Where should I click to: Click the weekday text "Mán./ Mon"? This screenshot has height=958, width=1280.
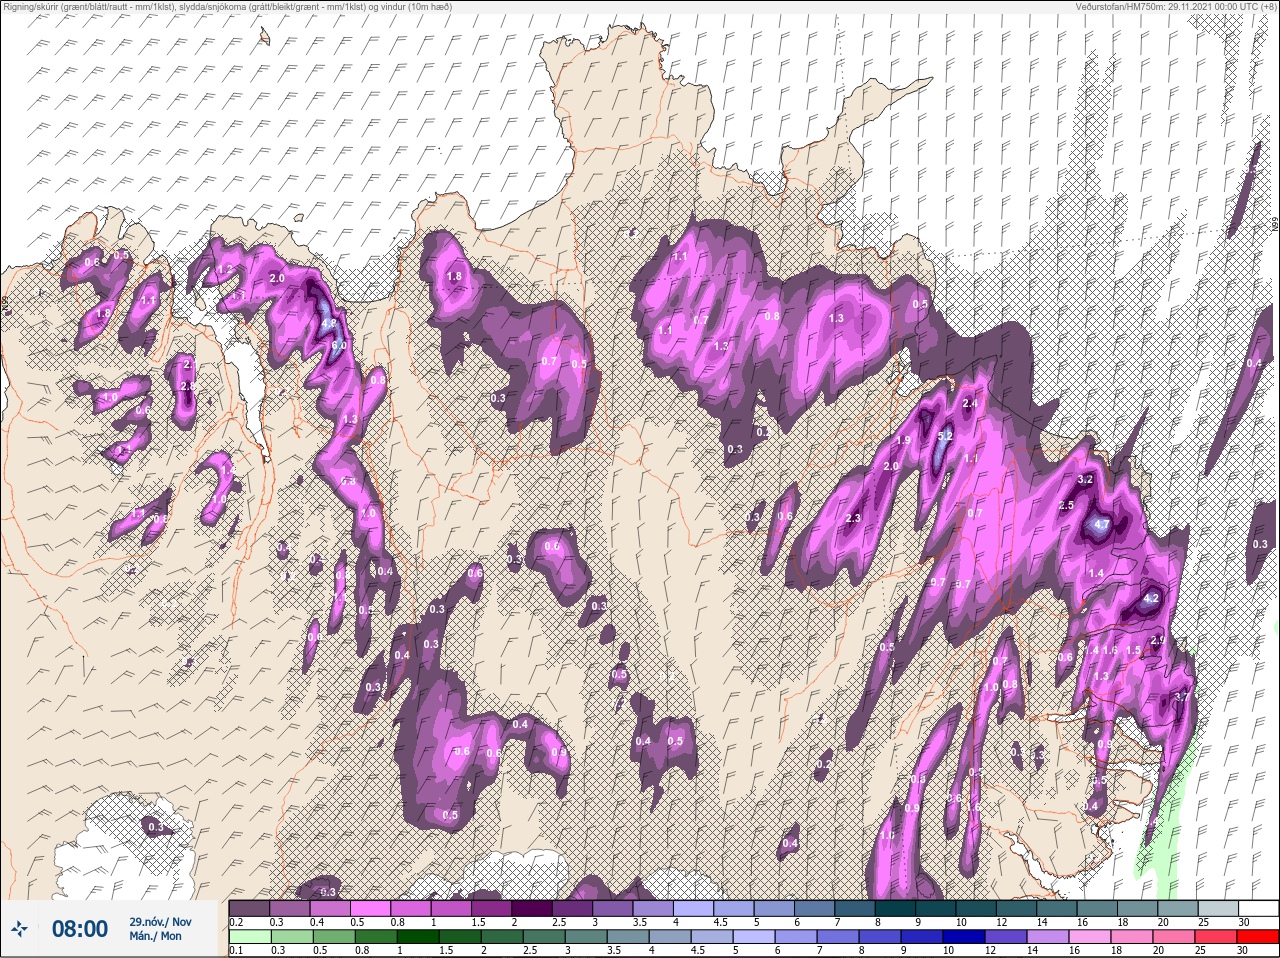coord(155,937)
